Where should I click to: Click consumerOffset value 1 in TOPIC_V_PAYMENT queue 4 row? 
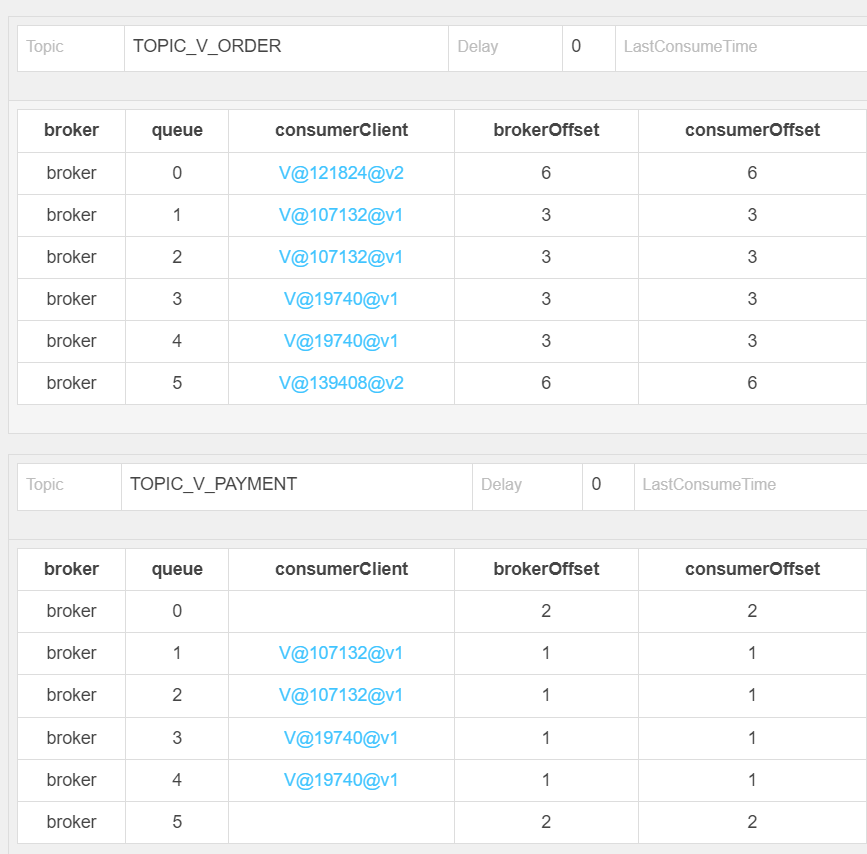click(752, 780)
